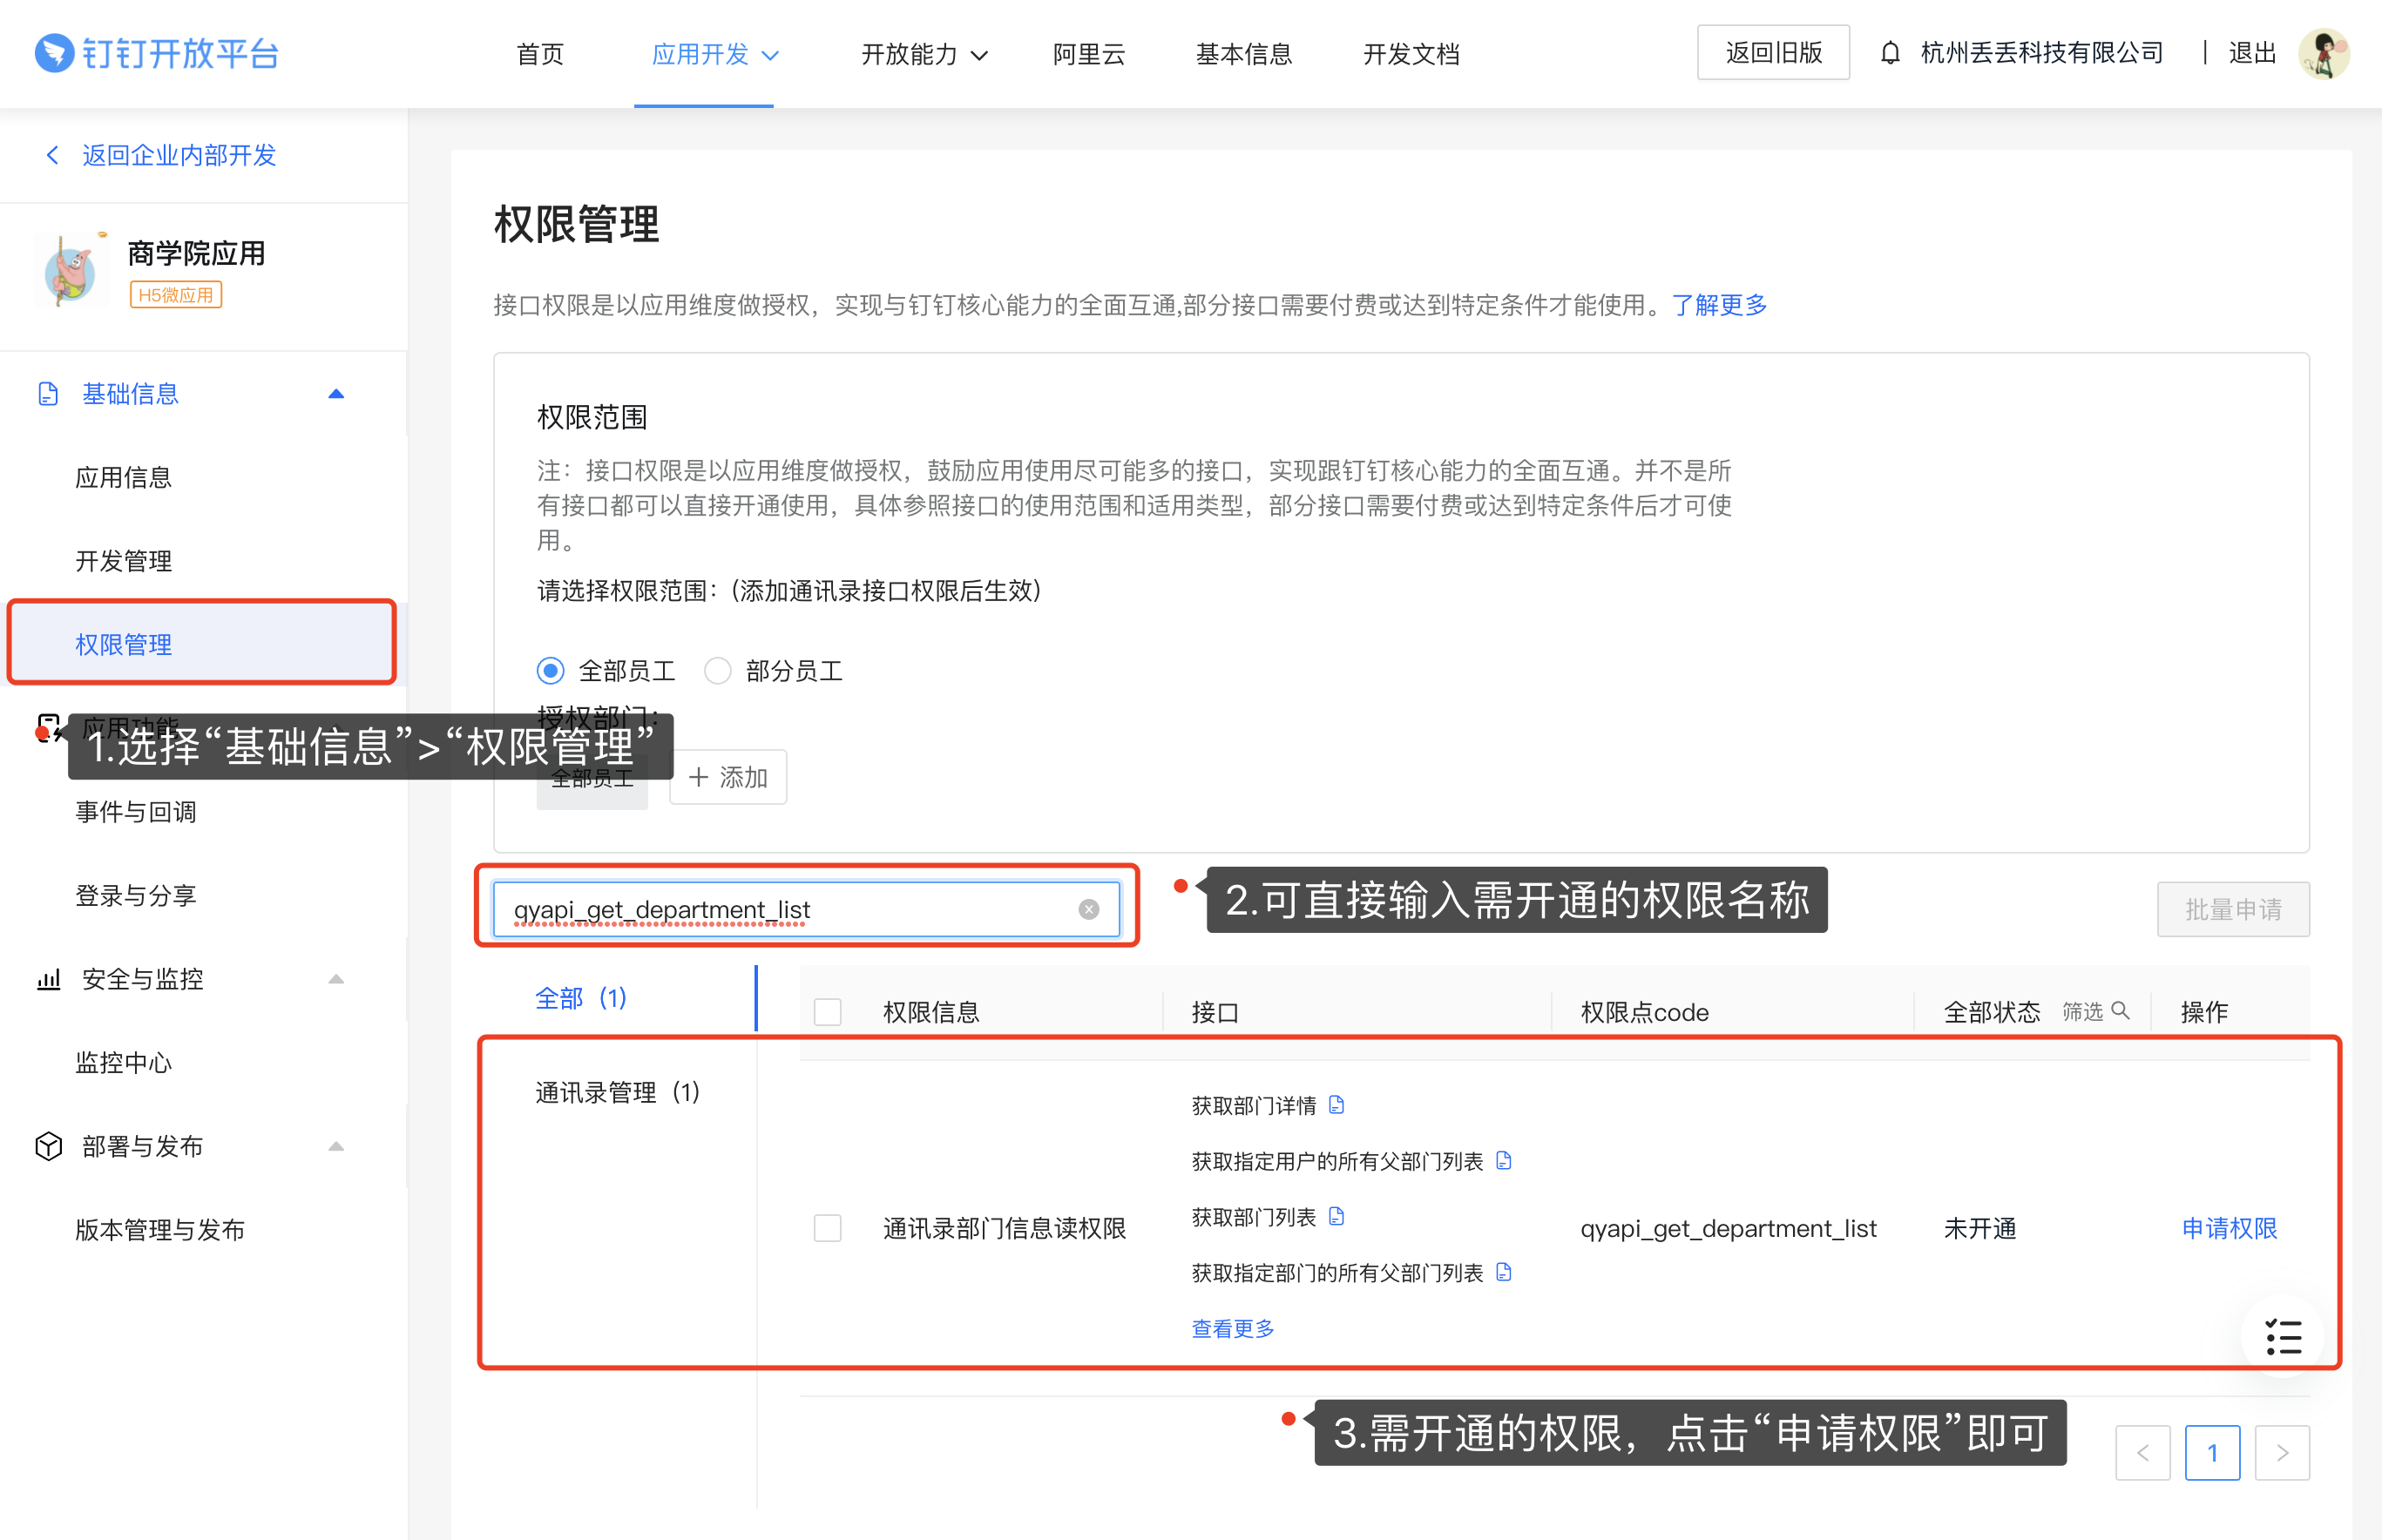This screenshot has width=2382, height=1540.
Task: Select the 部分员工 radio button
Action: (717, 670)
